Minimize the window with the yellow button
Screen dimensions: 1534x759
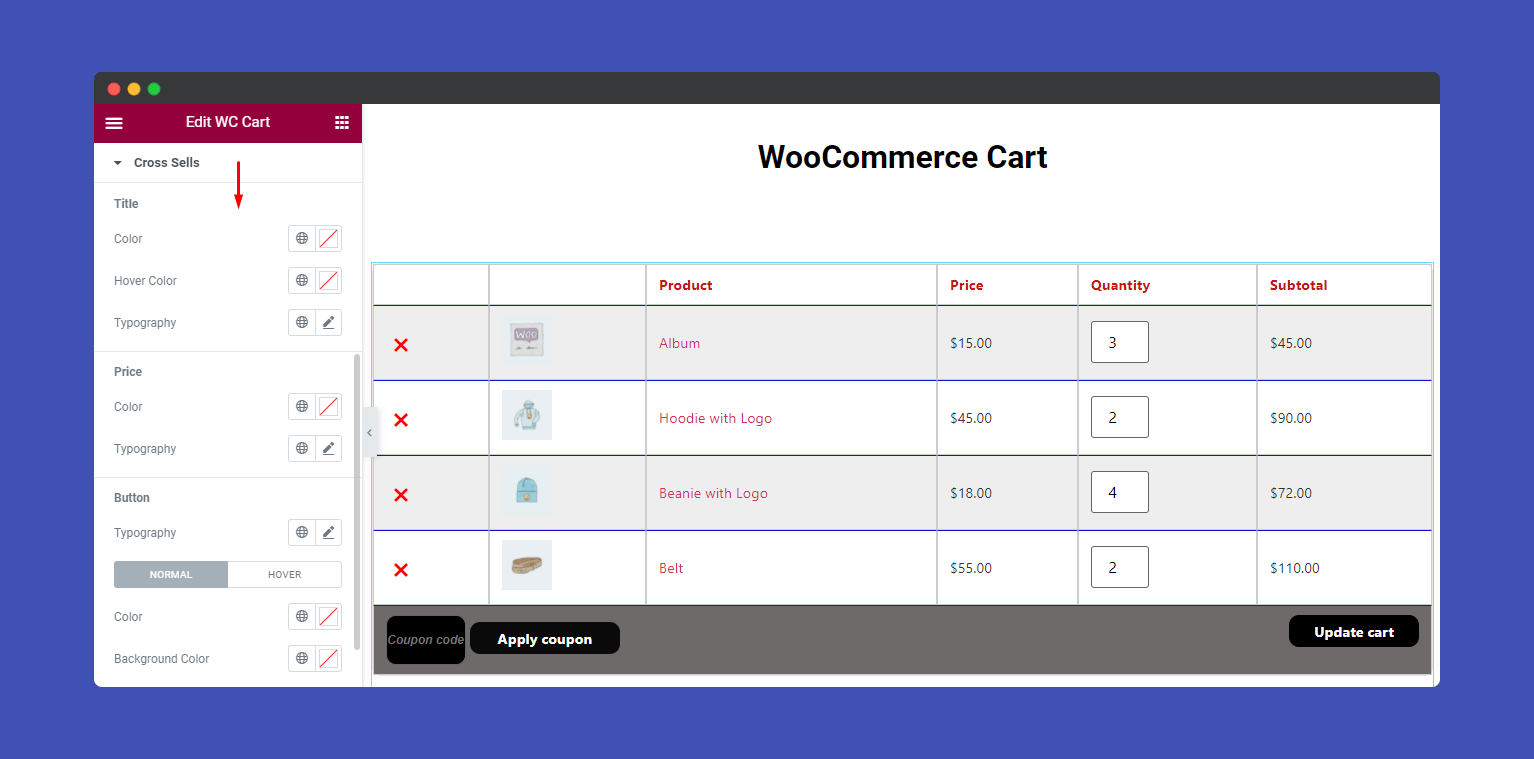pyautogui.click(x=134, y=89)
